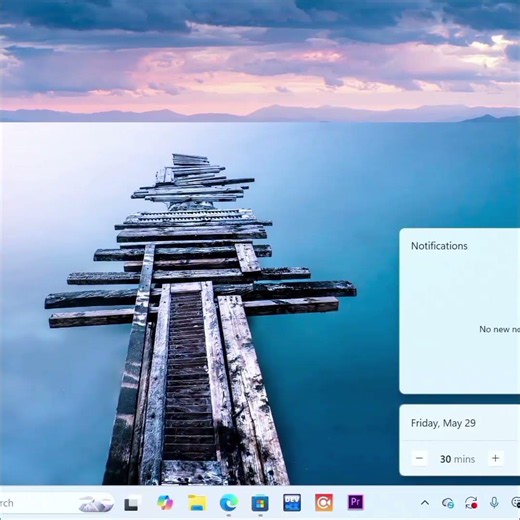This screenshot has height=520, width=520.
Task: Open Microsoft Edge browser
Action: click(229, 503)
